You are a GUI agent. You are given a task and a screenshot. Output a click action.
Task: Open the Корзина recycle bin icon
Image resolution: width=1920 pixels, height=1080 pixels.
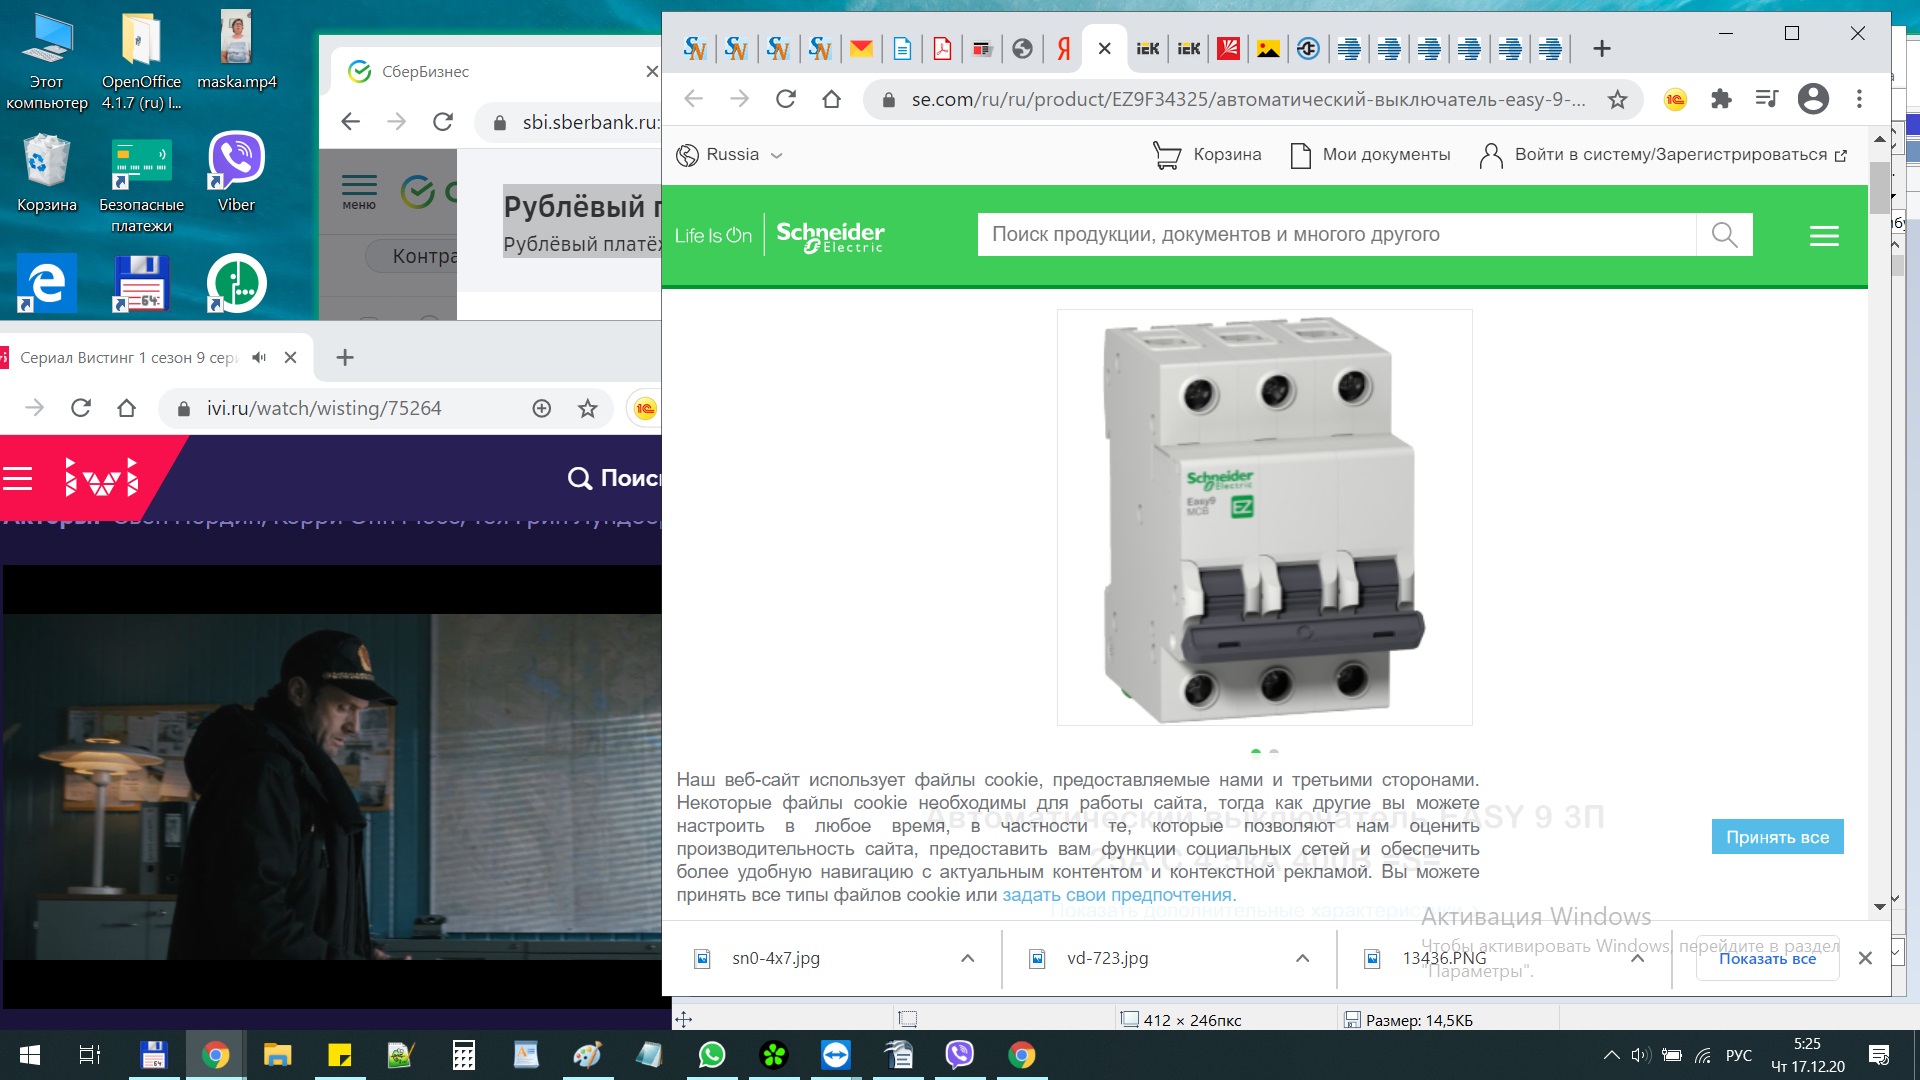[x=46, y=172]
